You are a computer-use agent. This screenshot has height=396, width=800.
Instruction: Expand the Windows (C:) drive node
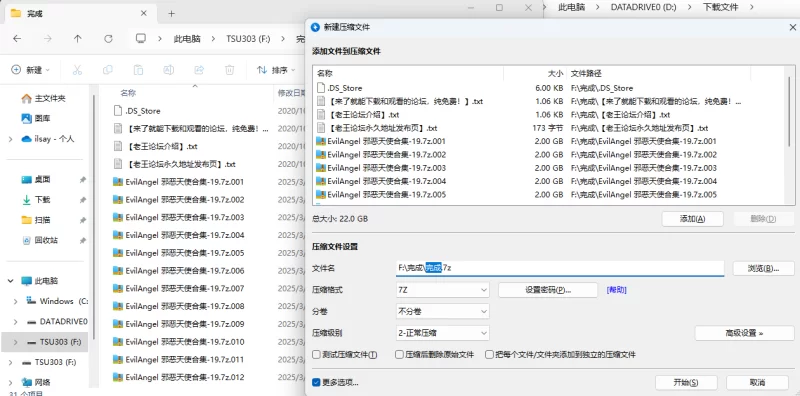click(x=16, y=302)
